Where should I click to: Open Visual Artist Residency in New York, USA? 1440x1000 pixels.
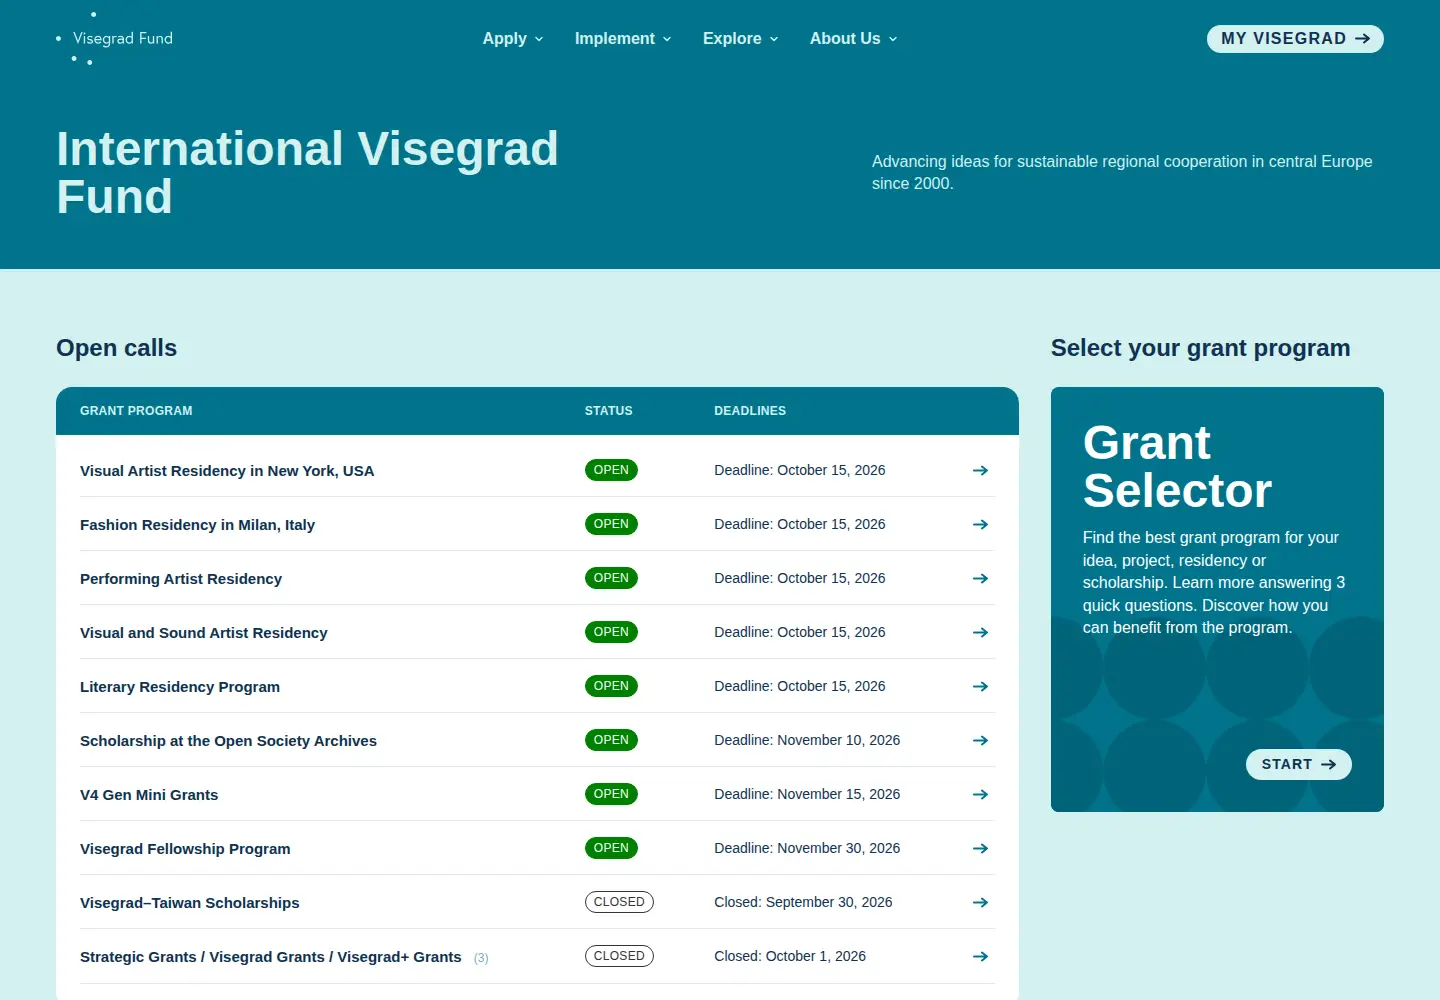pos(227,471)
